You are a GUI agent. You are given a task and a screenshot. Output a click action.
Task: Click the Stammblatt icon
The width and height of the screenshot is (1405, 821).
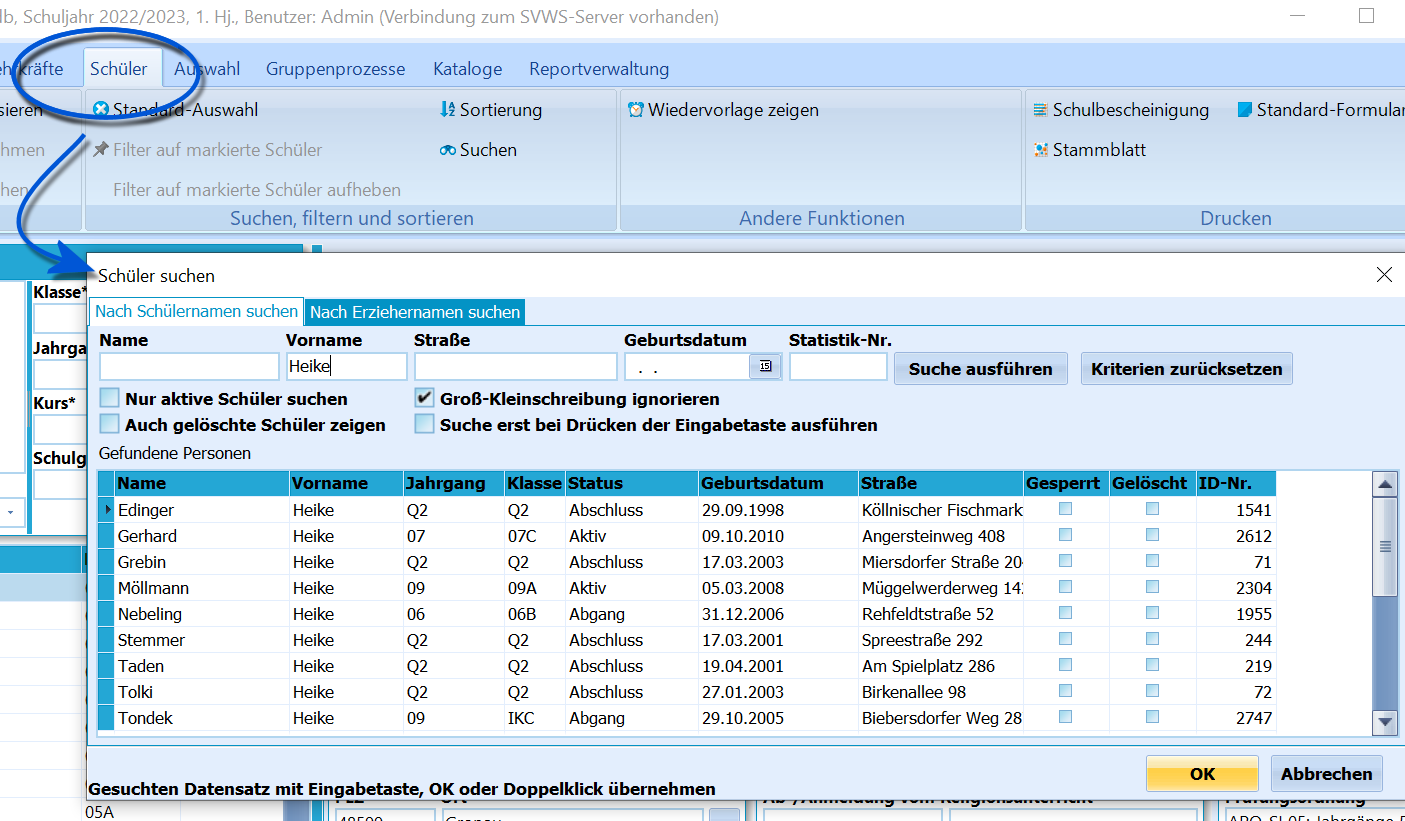1041,150
